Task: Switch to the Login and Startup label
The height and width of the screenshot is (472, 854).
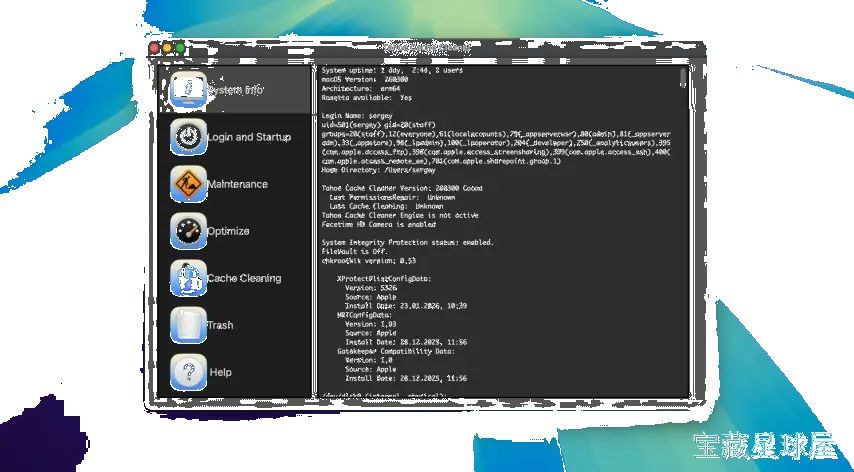Action: [249, 137]
